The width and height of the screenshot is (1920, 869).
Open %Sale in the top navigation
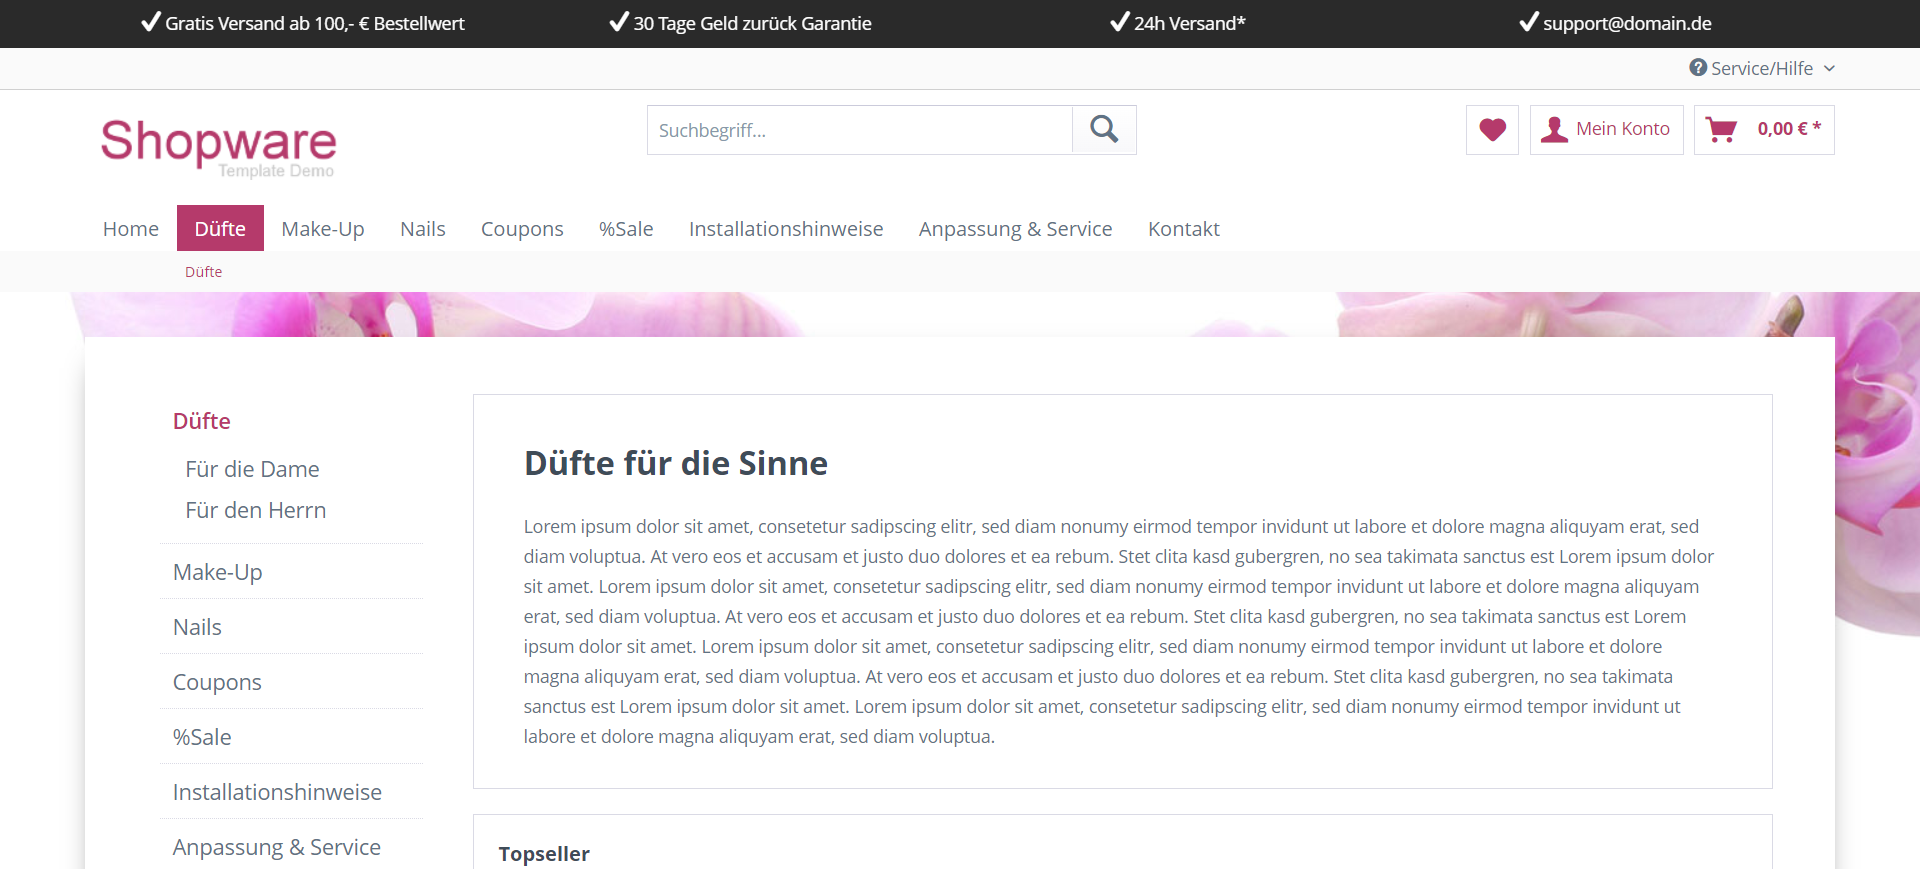click(626, 228)
